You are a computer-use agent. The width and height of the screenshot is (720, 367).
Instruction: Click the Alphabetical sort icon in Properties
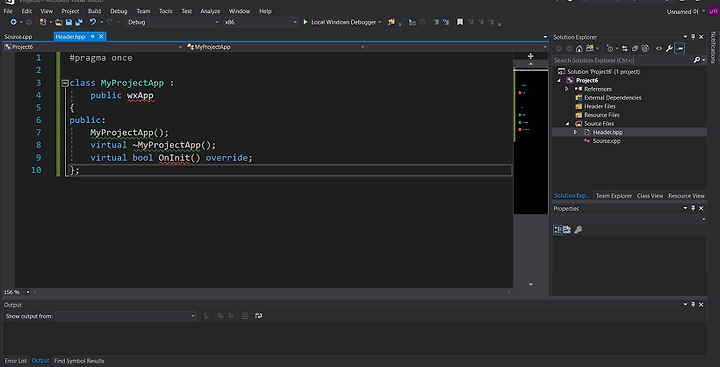coord(567,230)
